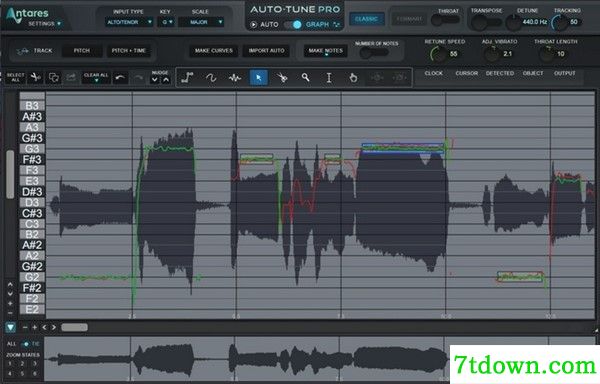The image size is (600, 384).
Task: Adjust the Adj. Vibrato knob
Action: (492, 54)
